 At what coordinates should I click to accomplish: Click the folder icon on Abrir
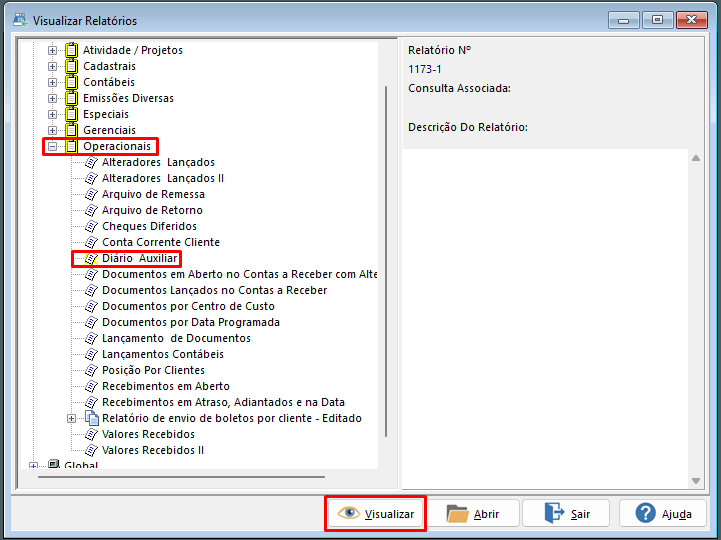457,513
